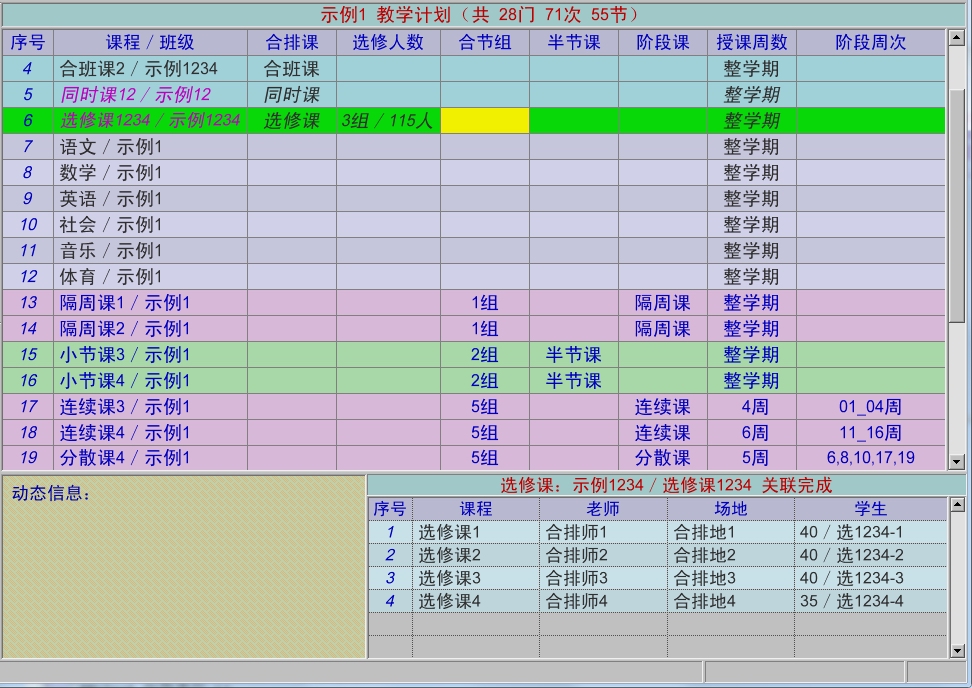Click the 6,8,10,17,19 stage week cell

[871, 458]
